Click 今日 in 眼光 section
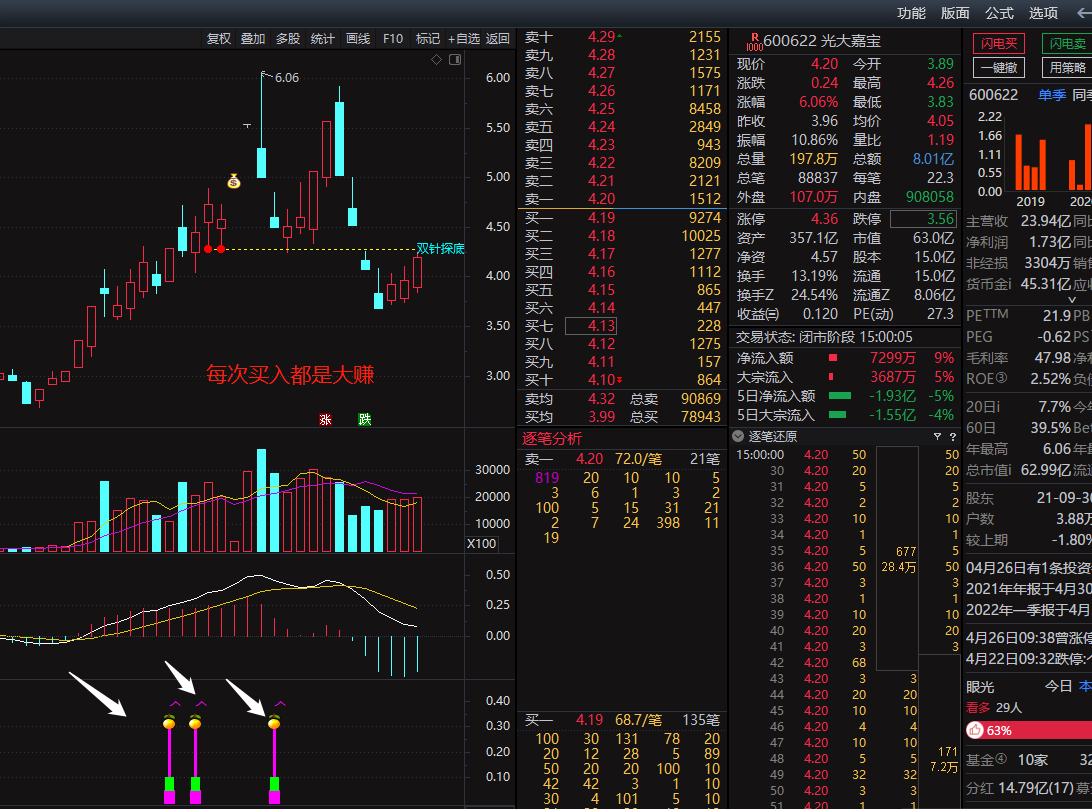 (x=1059, y=686)
